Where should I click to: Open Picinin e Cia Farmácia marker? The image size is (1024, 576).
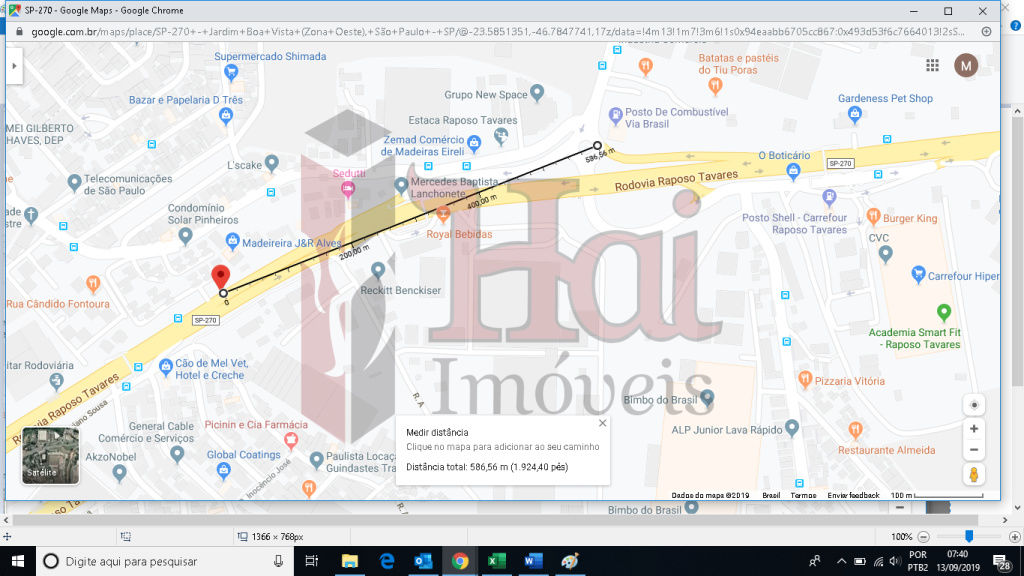(x=291, y=440)
